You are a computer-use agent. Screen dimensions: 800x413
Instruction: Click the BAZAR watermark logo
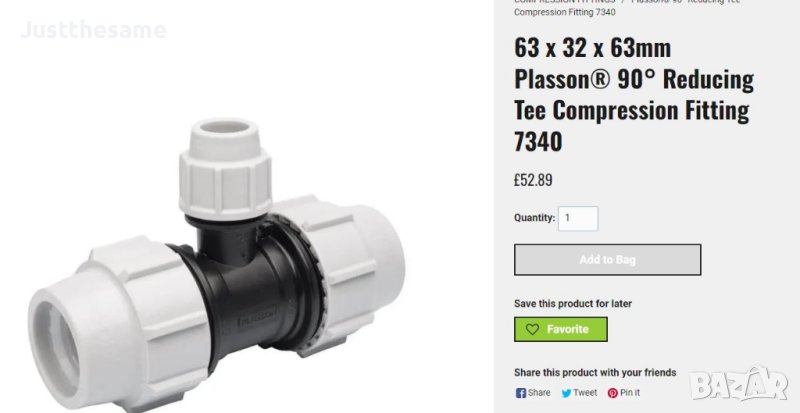pos(739,384)
